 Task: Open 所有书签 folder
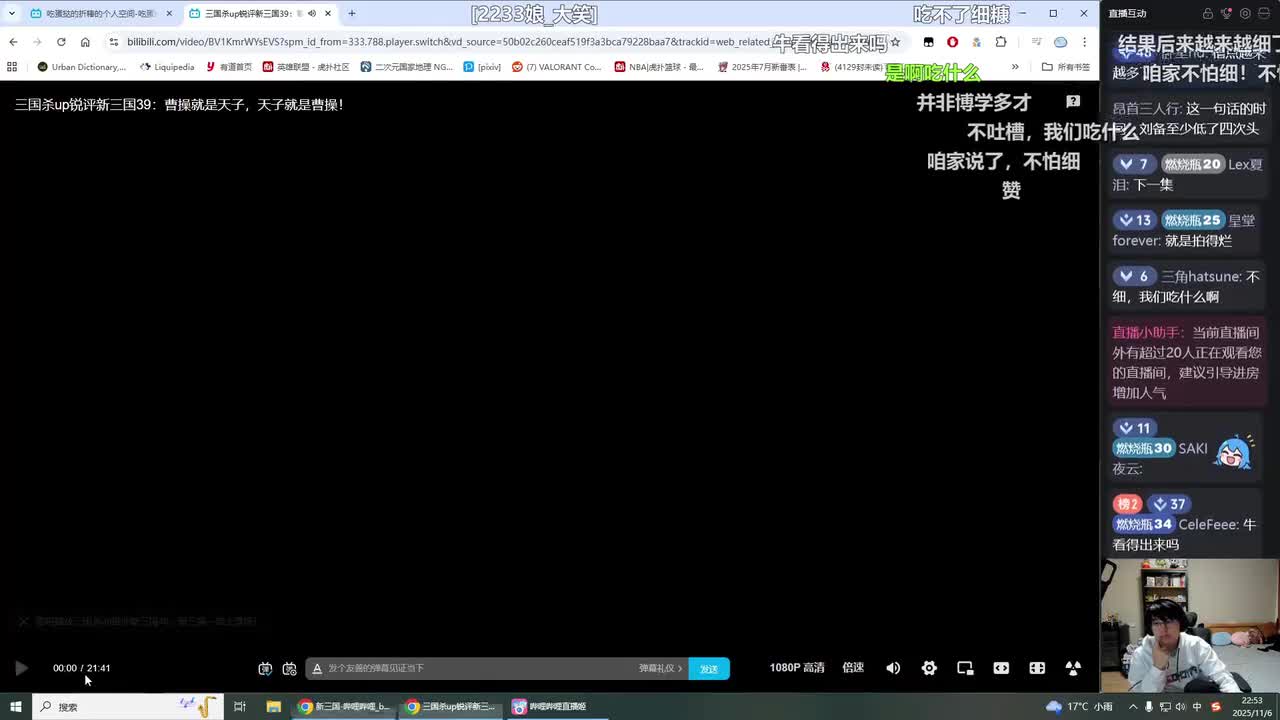[1066, 67]
